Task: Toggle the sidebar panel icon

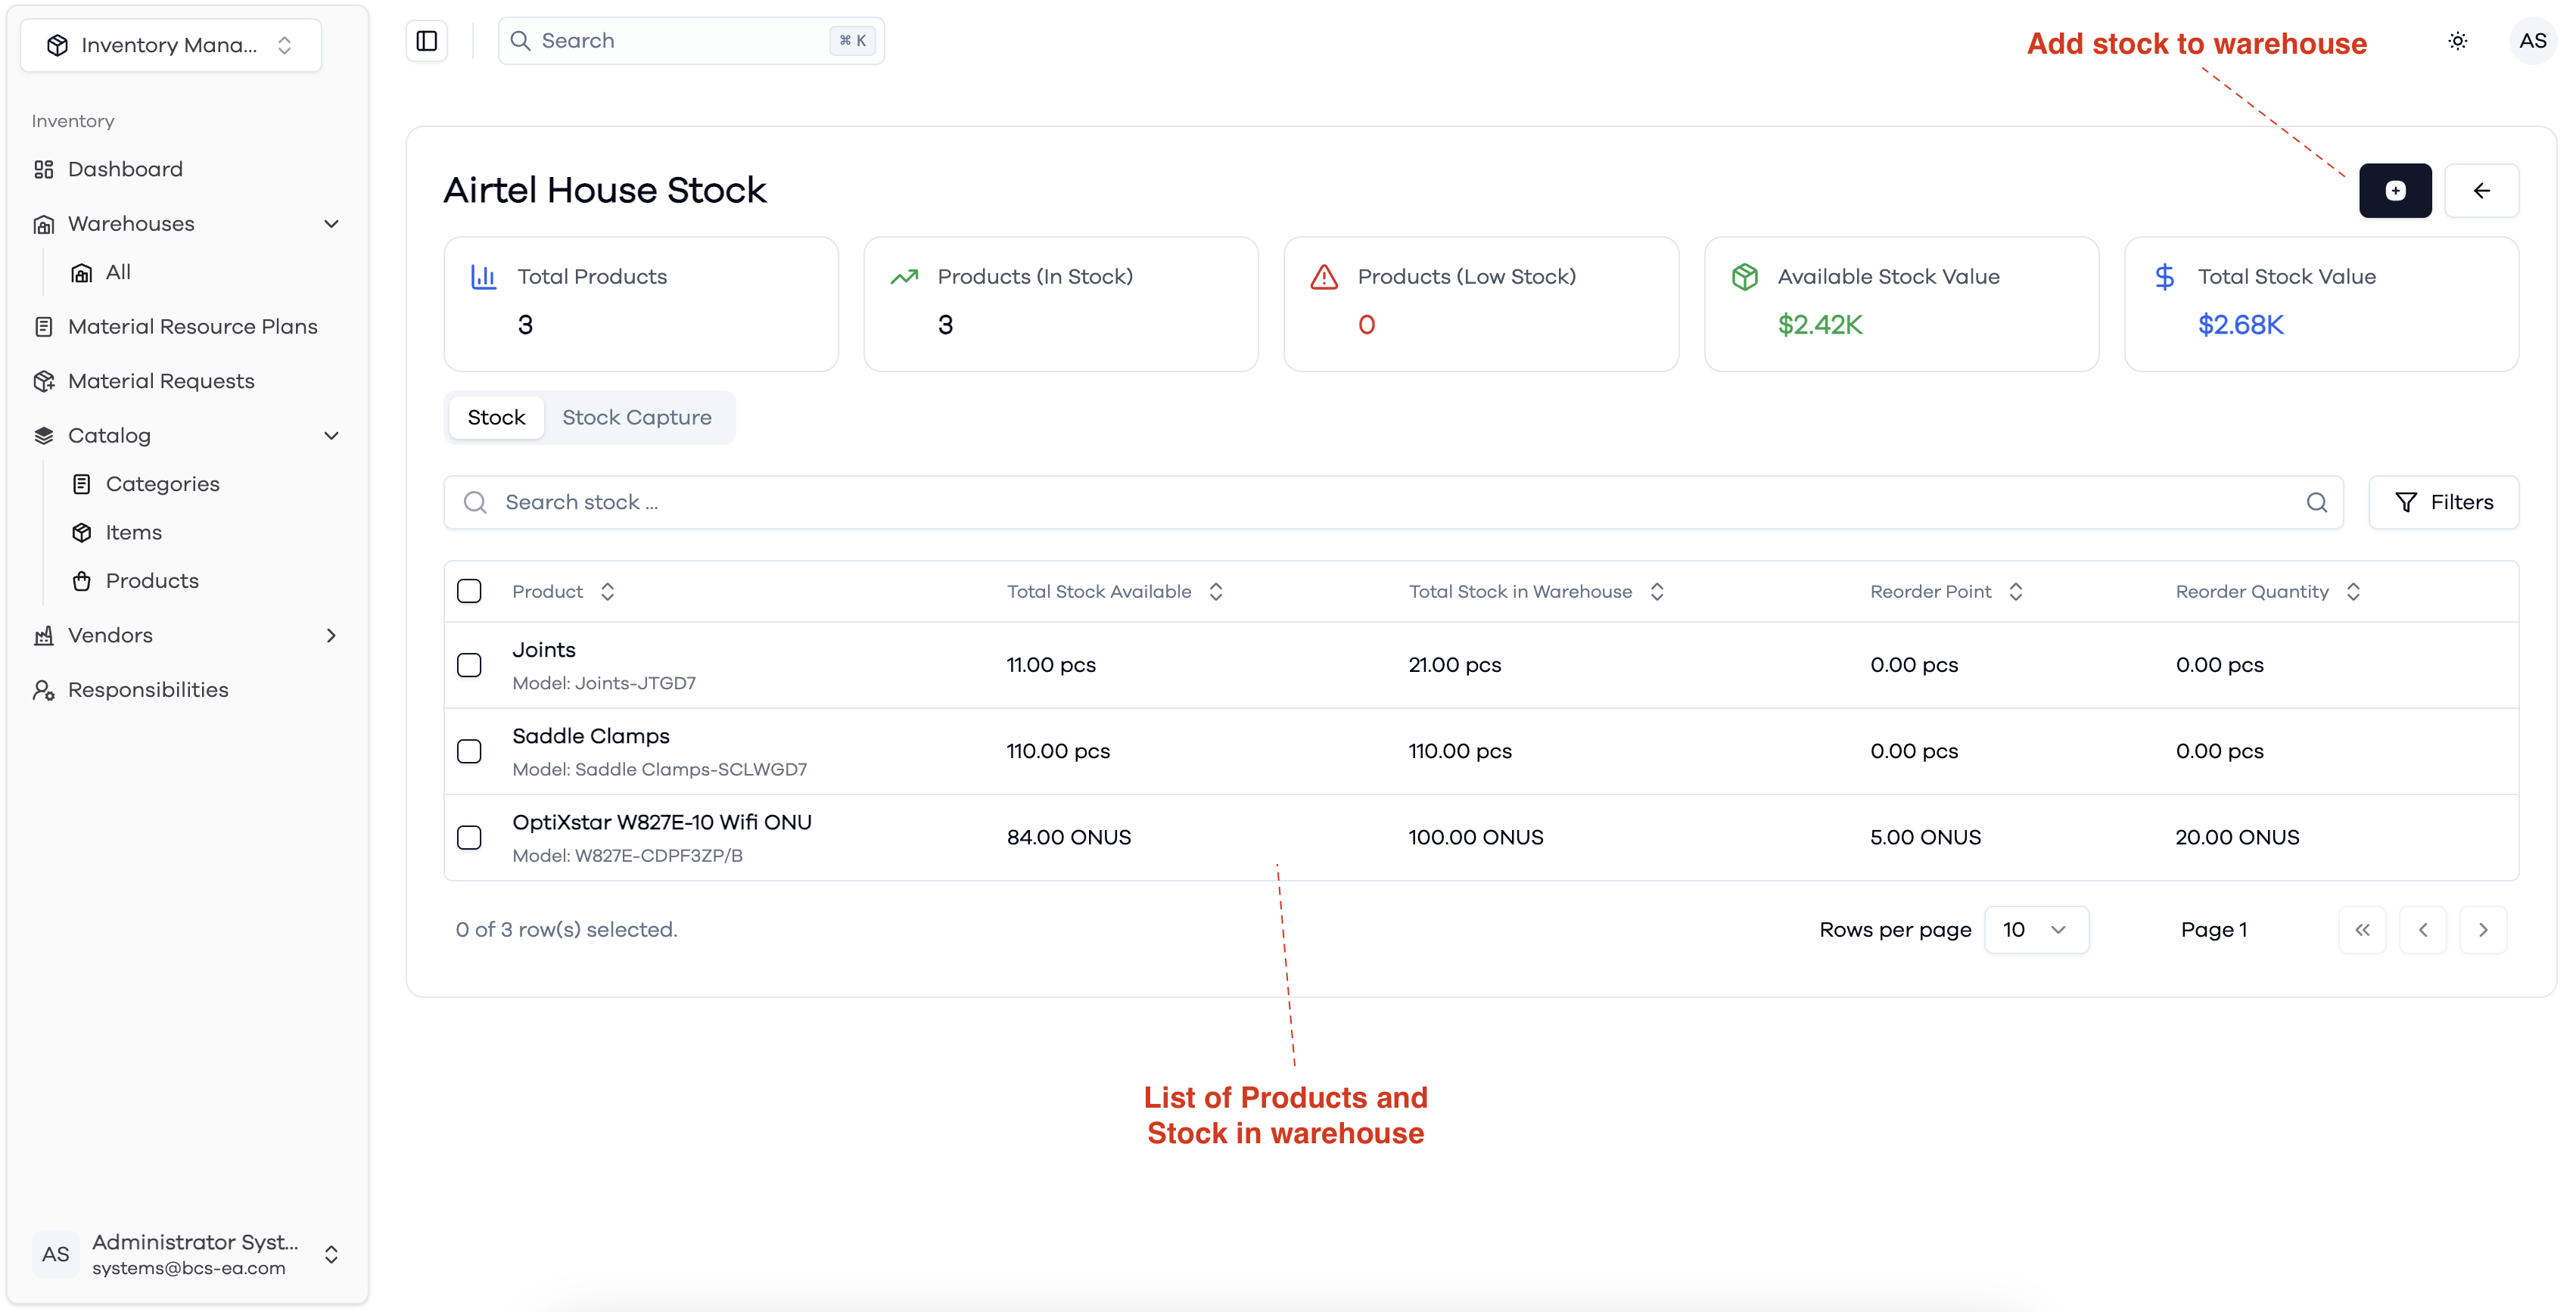Action: pyautogui.click(x=427, y=41)
